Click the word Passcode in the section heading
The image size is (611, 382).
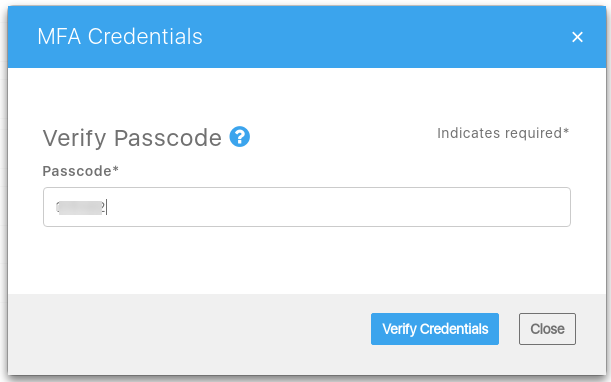(x=168, y=138)
